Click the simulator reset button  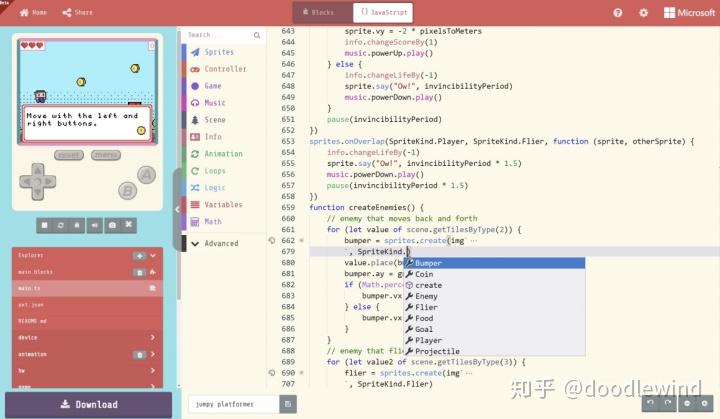coord(69,155)
